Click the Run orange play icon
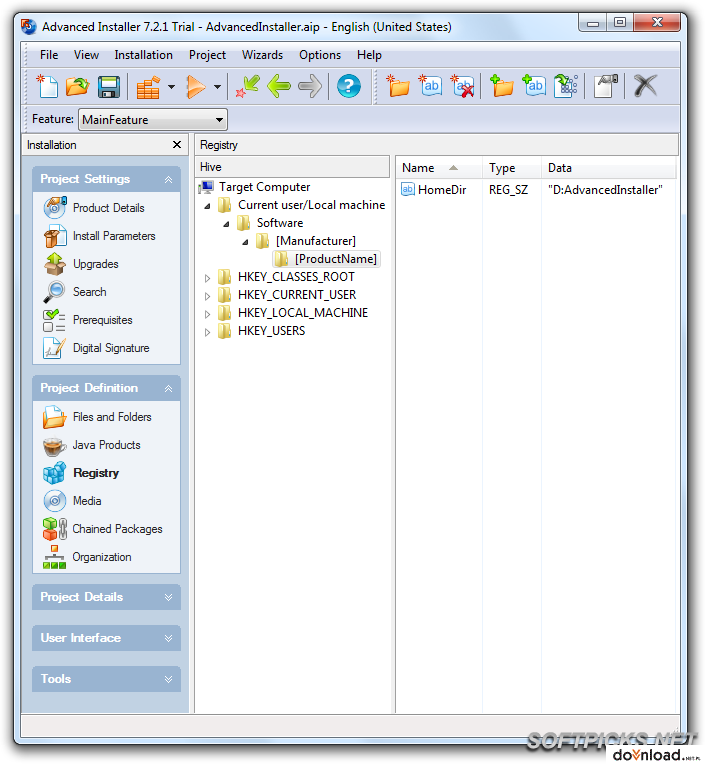706x764 pixels. coord(196,87)
